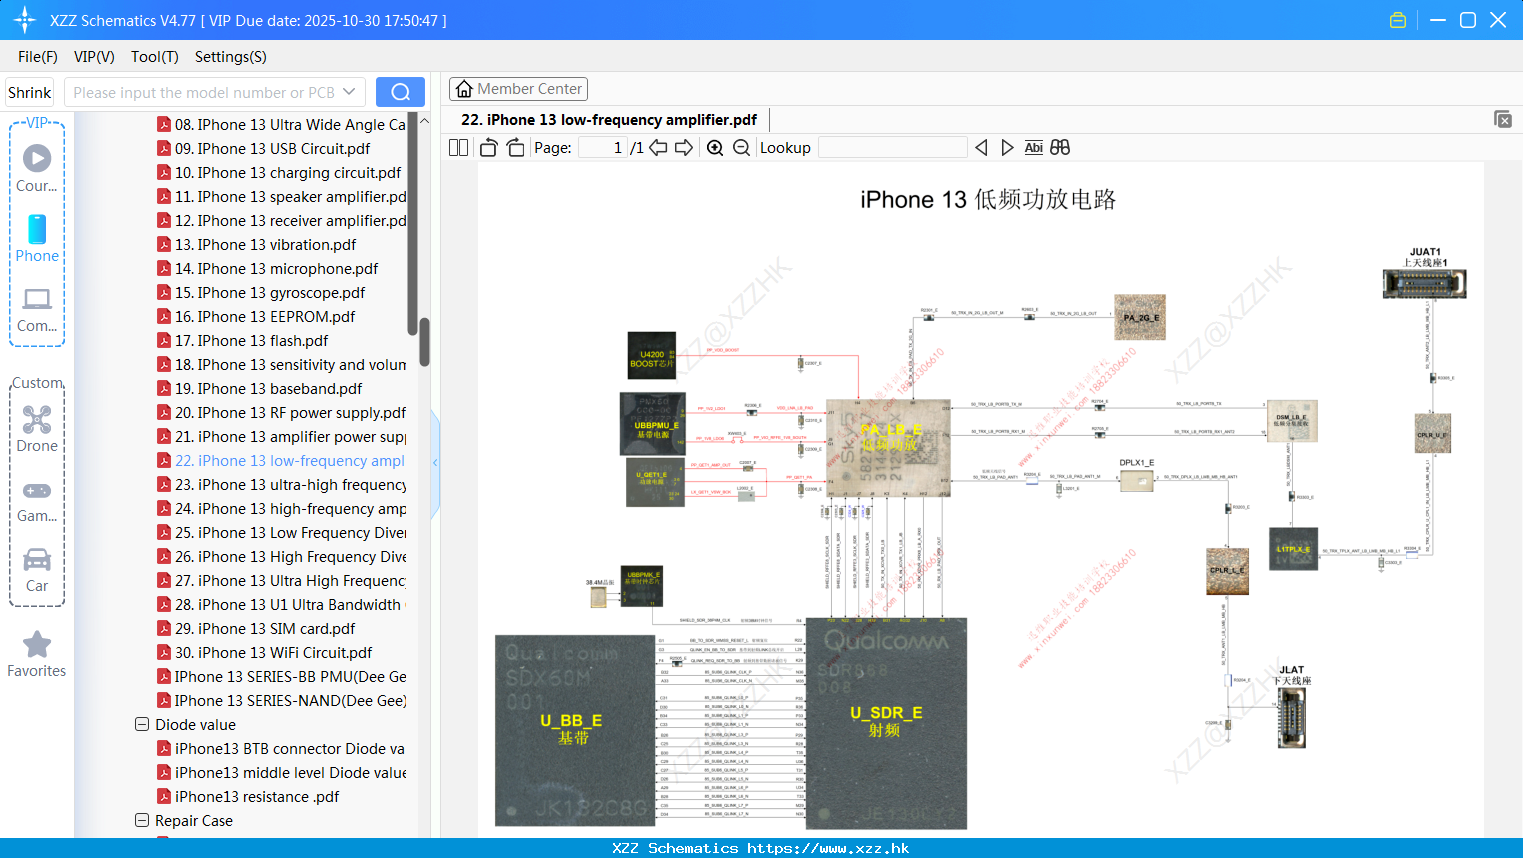Select the 22. iPhone 13 low-frequency amplifier.pdf tab
Screen dimensions: 1523x858
609,119
